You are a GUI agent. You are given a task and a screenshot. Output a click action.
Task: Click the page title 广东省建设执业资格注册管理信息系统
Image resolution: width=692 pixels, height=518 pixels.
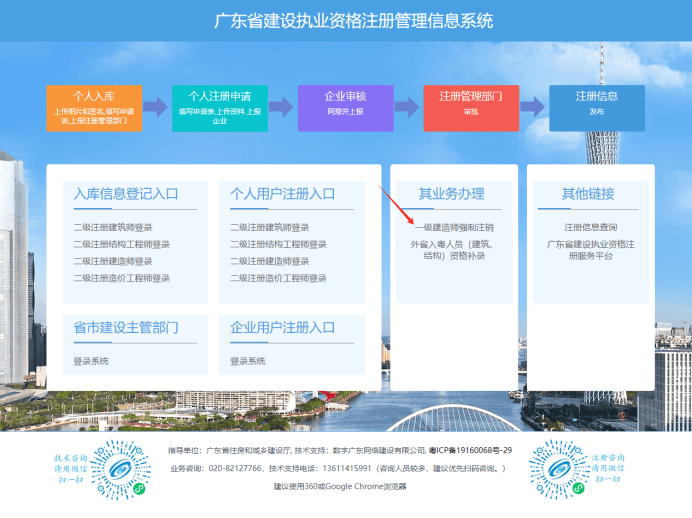(x=354, y=21)
